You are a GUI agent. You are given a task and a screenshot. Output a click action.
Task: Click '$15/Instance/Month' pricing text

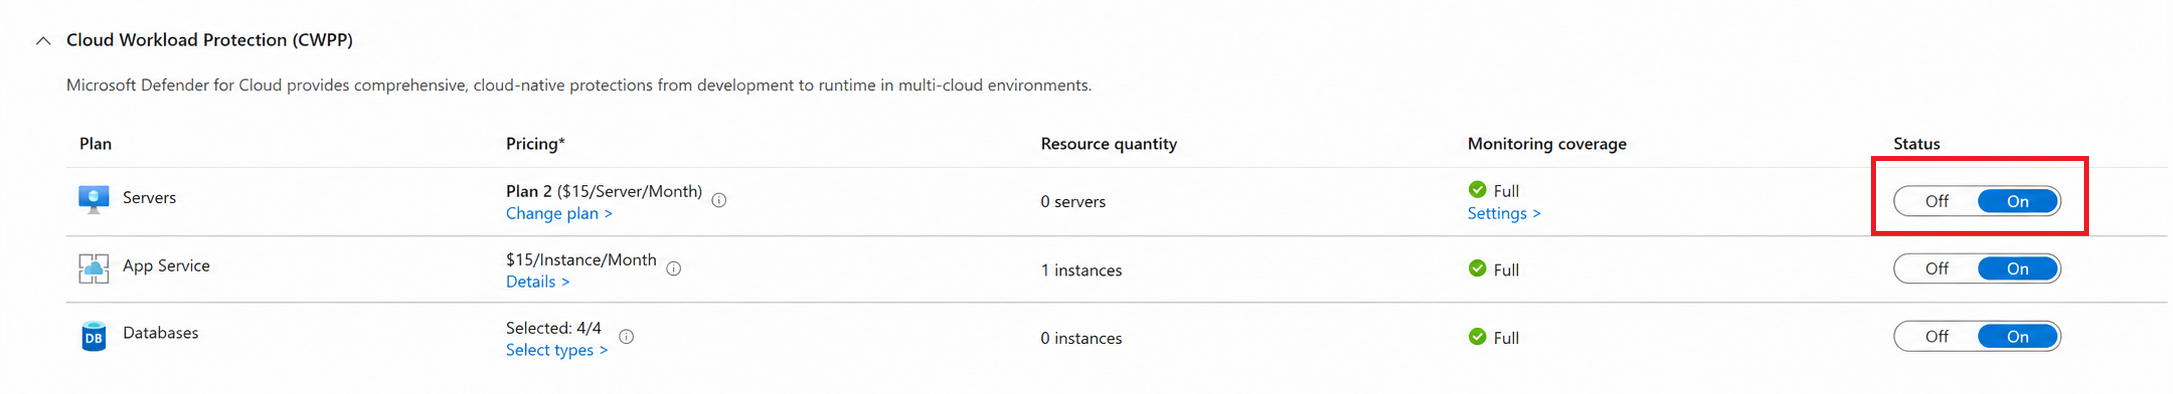(x=581, y=259)
